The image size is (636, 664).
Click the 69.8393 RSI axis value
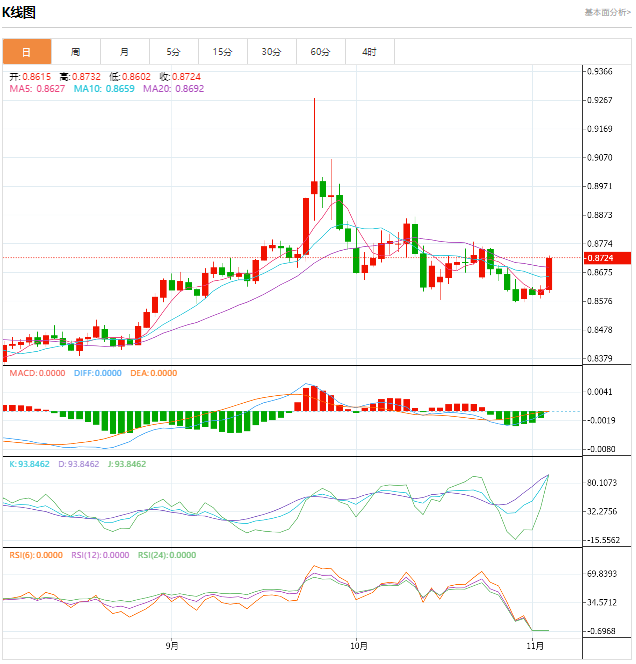click(x=602, y=574)
